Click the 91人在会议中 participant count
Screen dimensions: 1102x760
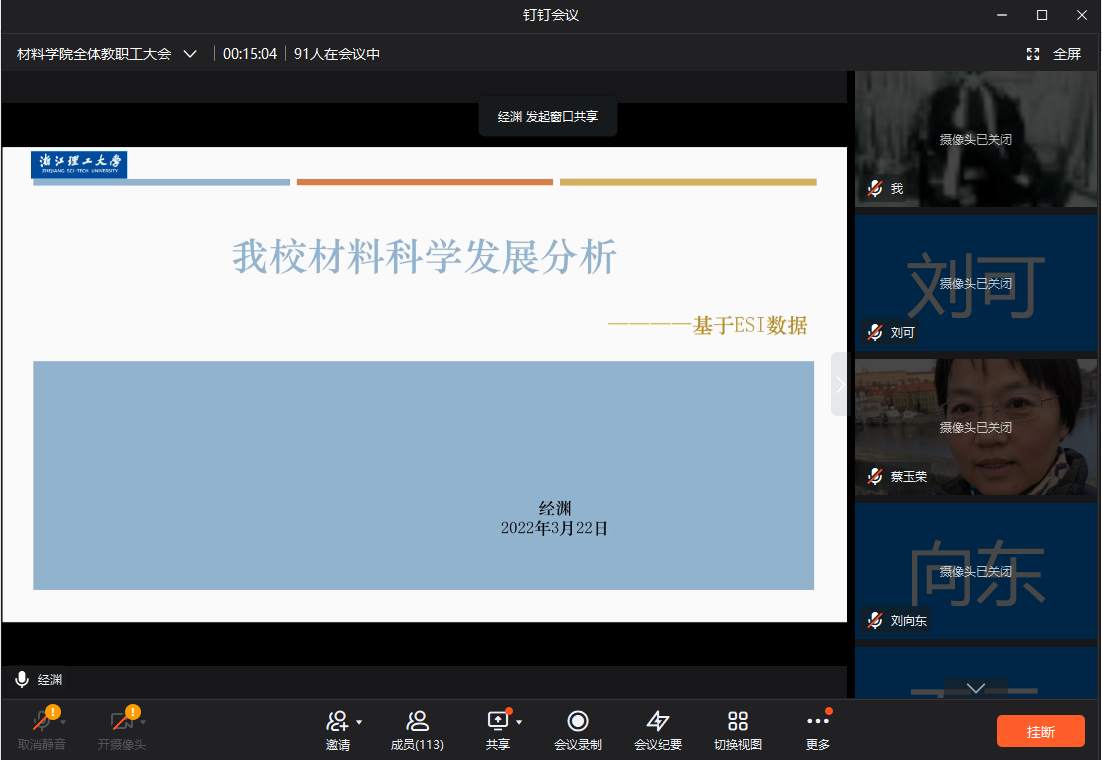[x=337, y=54]
